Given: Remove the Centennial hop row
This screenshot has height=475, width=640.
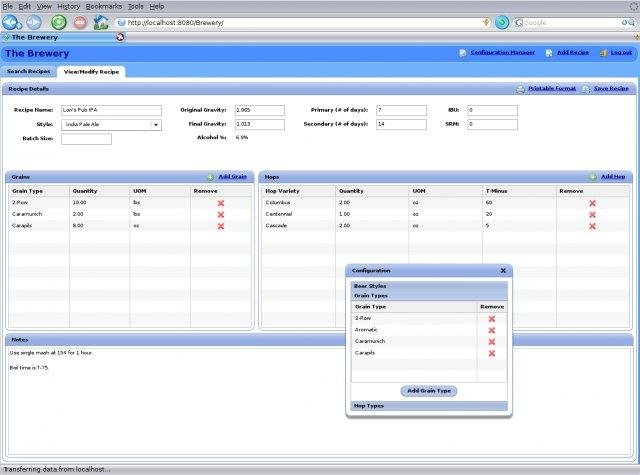Looking at the screenshot, I should coord(592,214).
